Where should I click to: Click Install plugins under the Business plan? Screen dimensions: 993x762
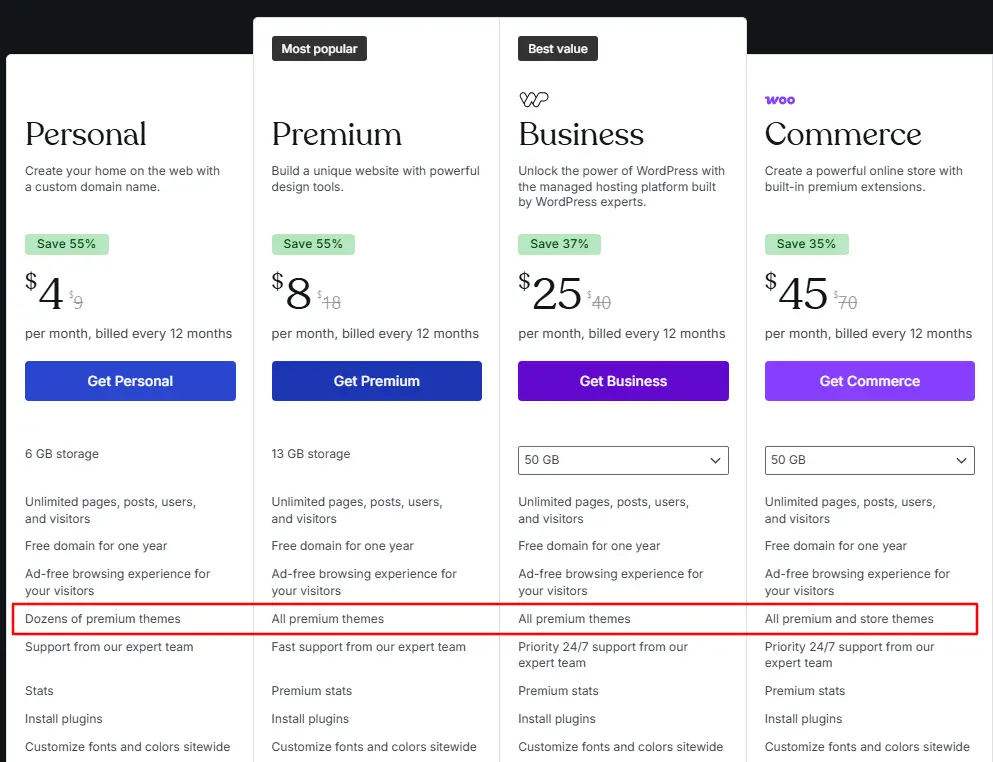tap(555, 718)
